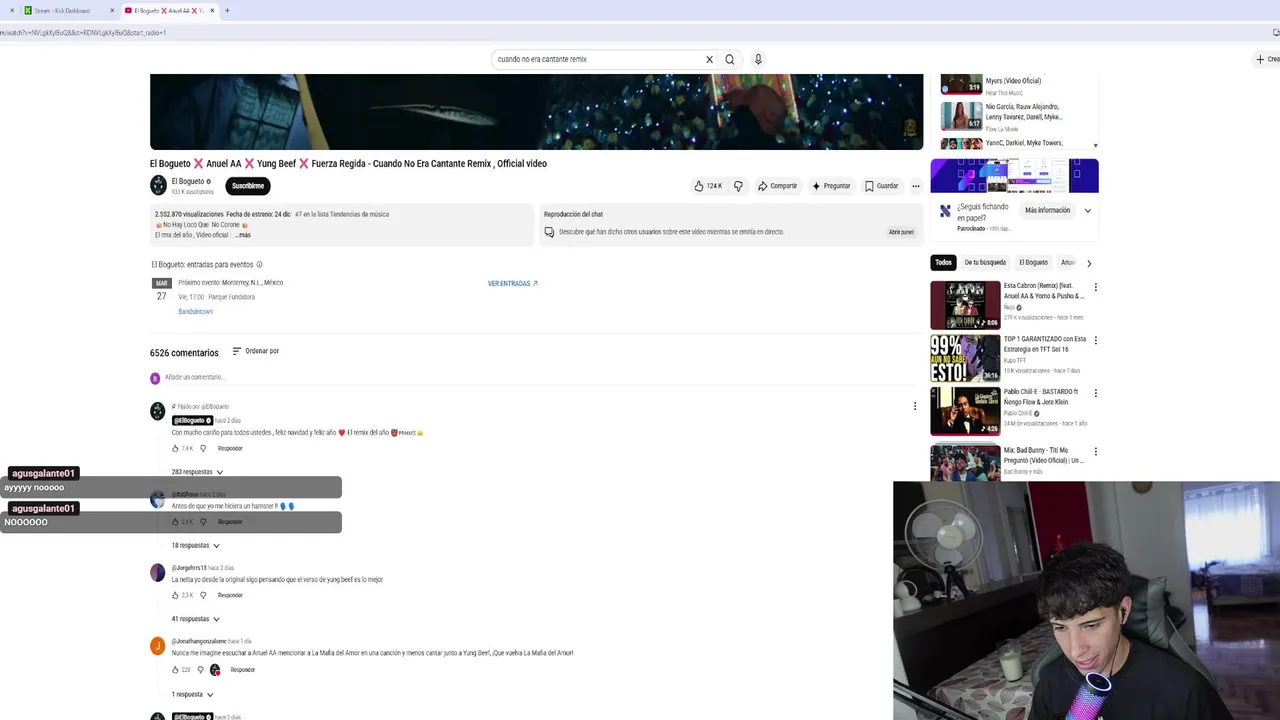1280x720 pixels.
Task: Dislike the pinned @ElBogueto comment
Action: [204, 448]
